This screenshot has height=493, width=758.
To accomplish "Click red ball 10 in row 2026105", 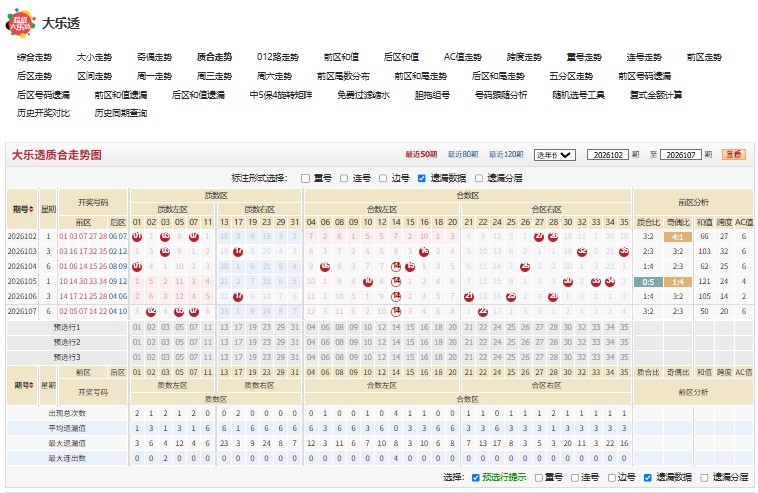I will [x=368, y=281].
